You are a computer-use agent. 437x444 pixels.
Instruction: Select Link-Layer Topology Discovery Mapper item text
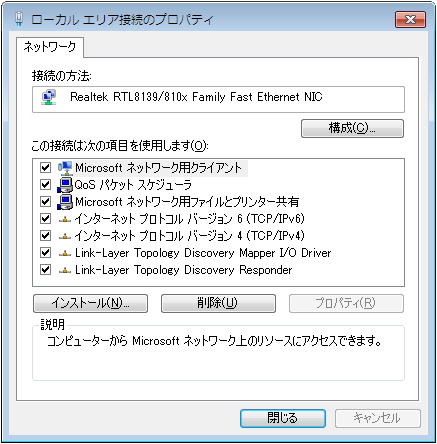[x=203, y=253]
